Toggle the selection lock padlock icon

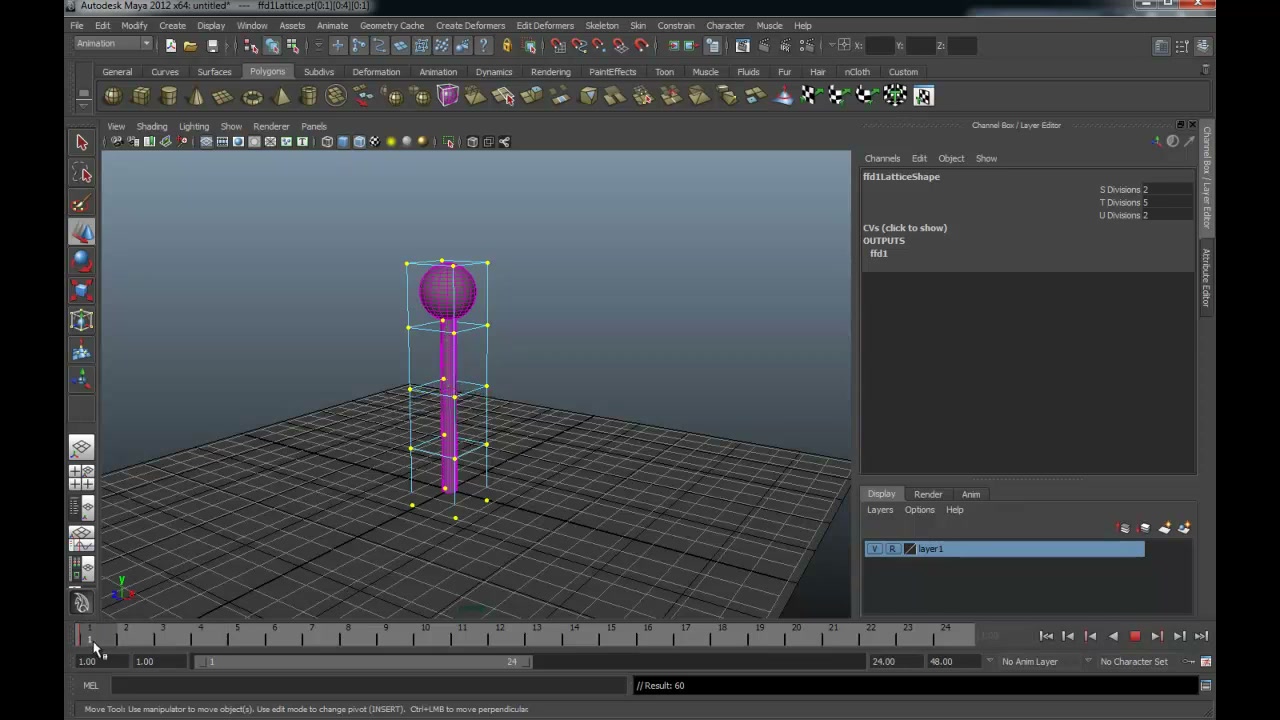point(507,45)
